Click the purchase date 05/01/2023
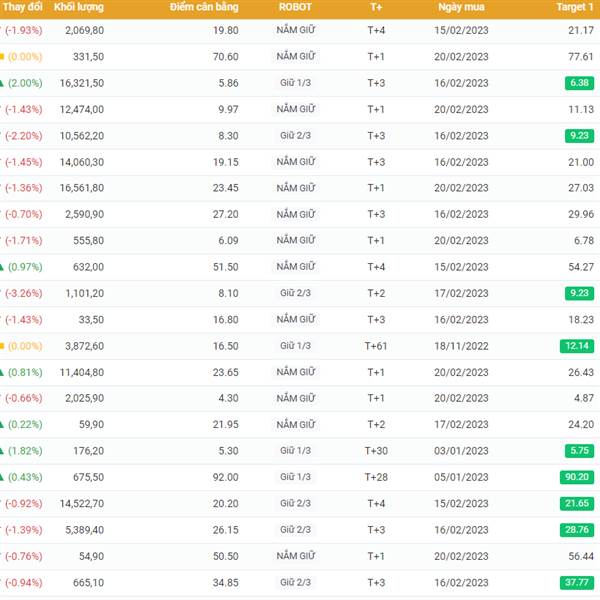600x600 pixels. point(461,477)
